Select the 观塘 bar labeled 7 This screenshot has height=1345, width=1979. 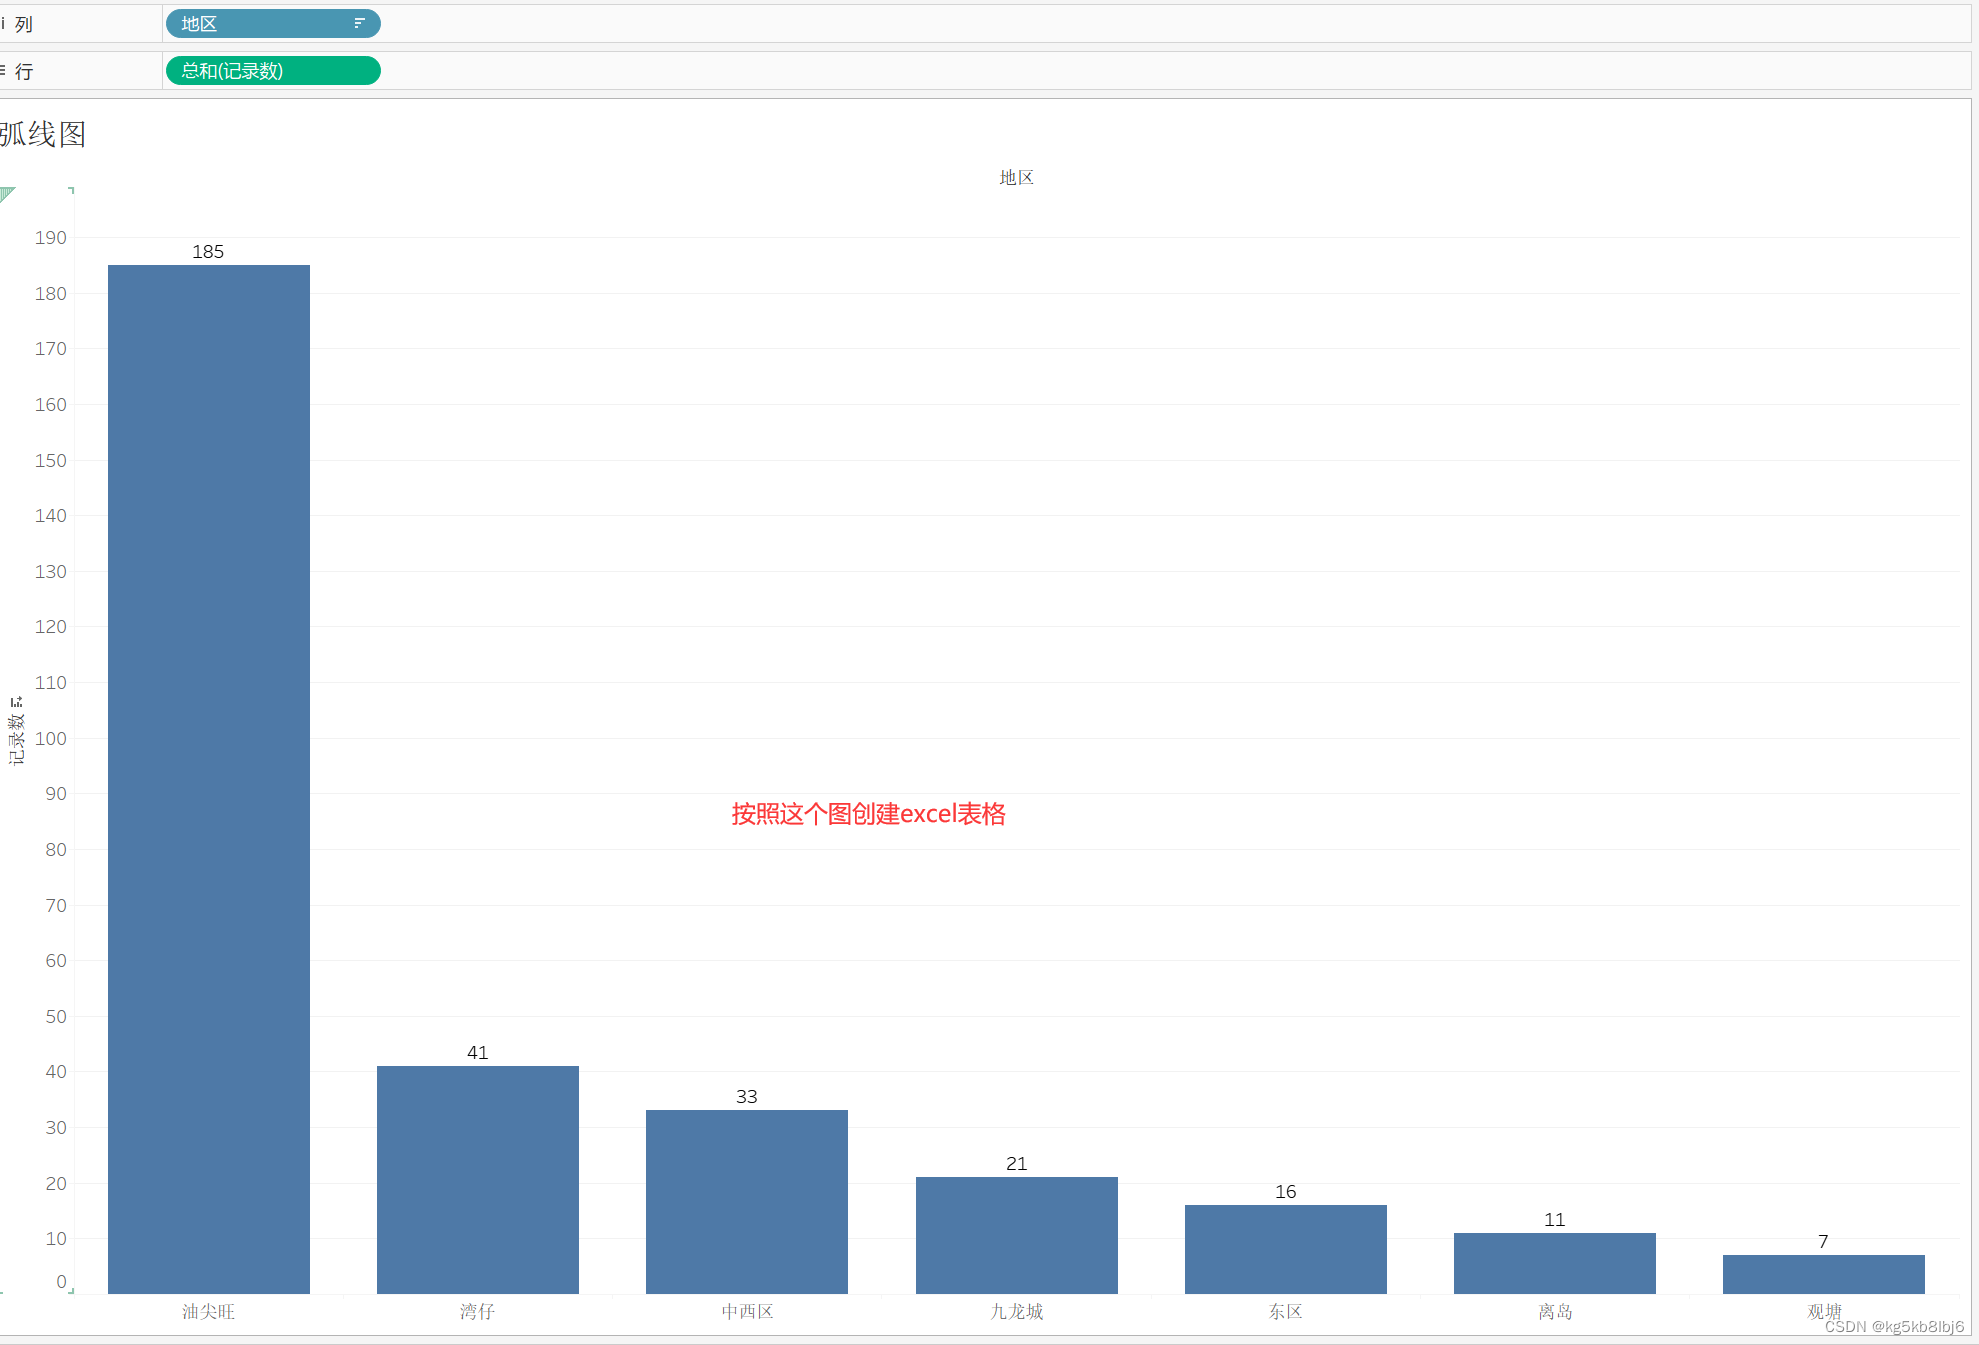tap(1824, 1274)
